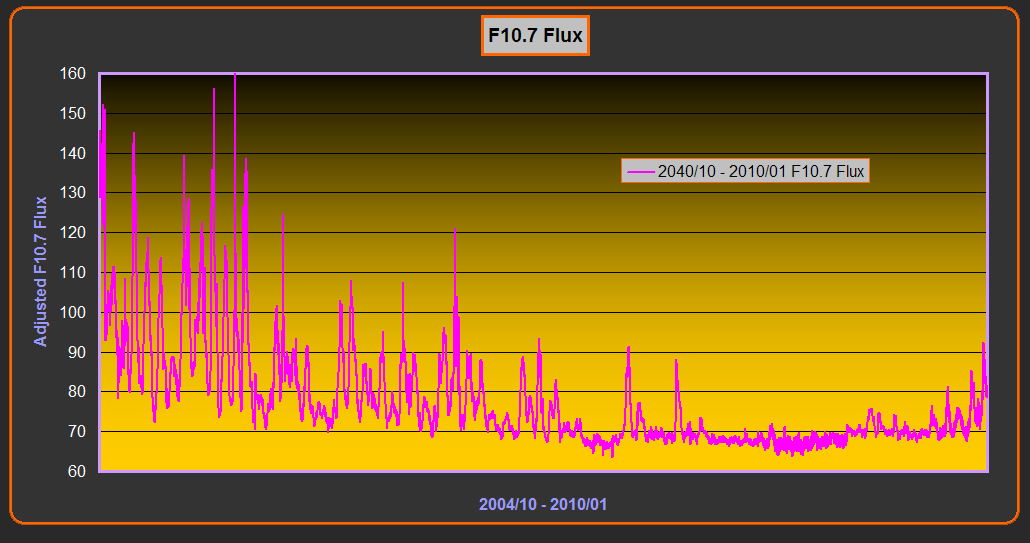Click the 100 y-axis label
The height and width of the screenshot is (543, 1030).
(73, 312)
